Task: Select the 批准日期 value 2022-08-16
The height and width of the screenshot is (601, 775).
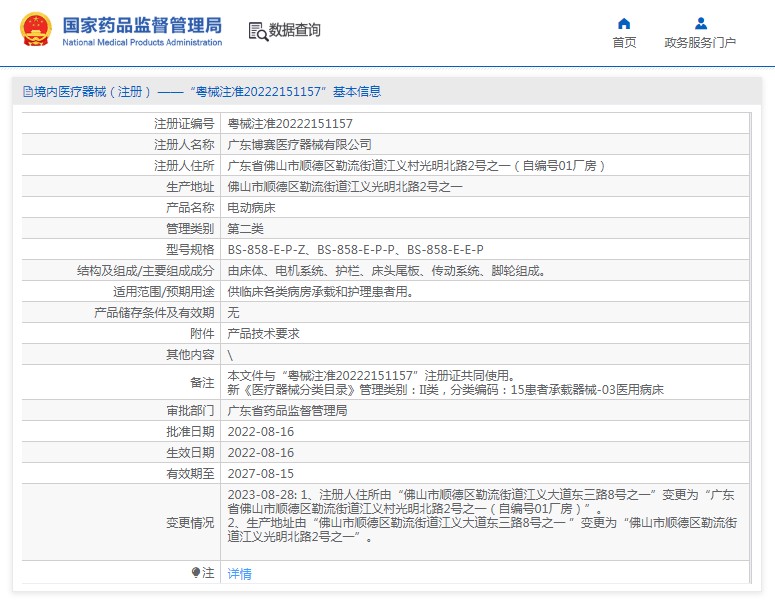Action: [260, 431]
